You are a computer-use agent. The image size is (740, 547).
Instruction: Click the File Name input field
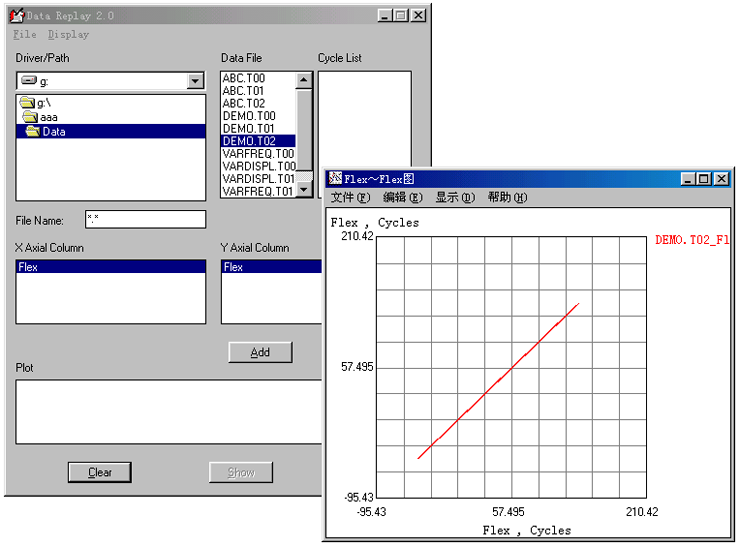tap(145, 219)
